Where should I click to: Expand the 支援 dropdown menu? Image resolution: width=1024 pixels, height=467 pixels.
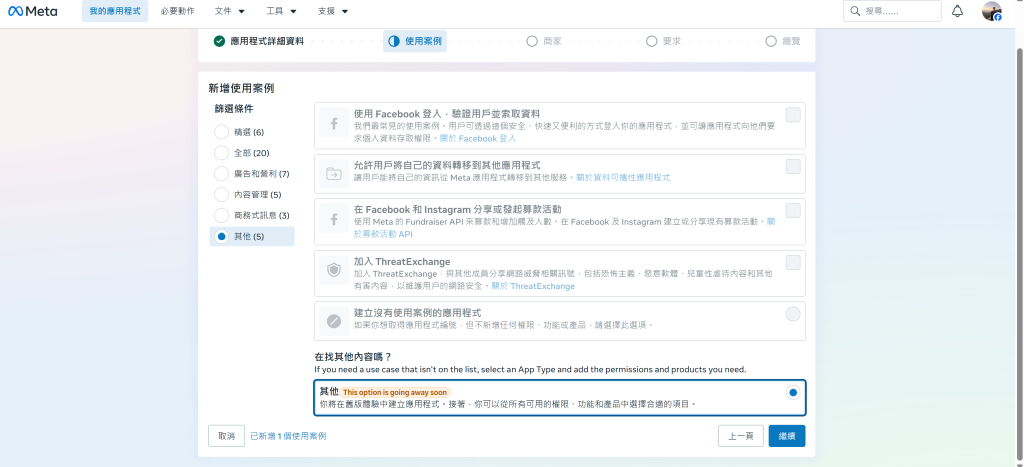(333, 11)
